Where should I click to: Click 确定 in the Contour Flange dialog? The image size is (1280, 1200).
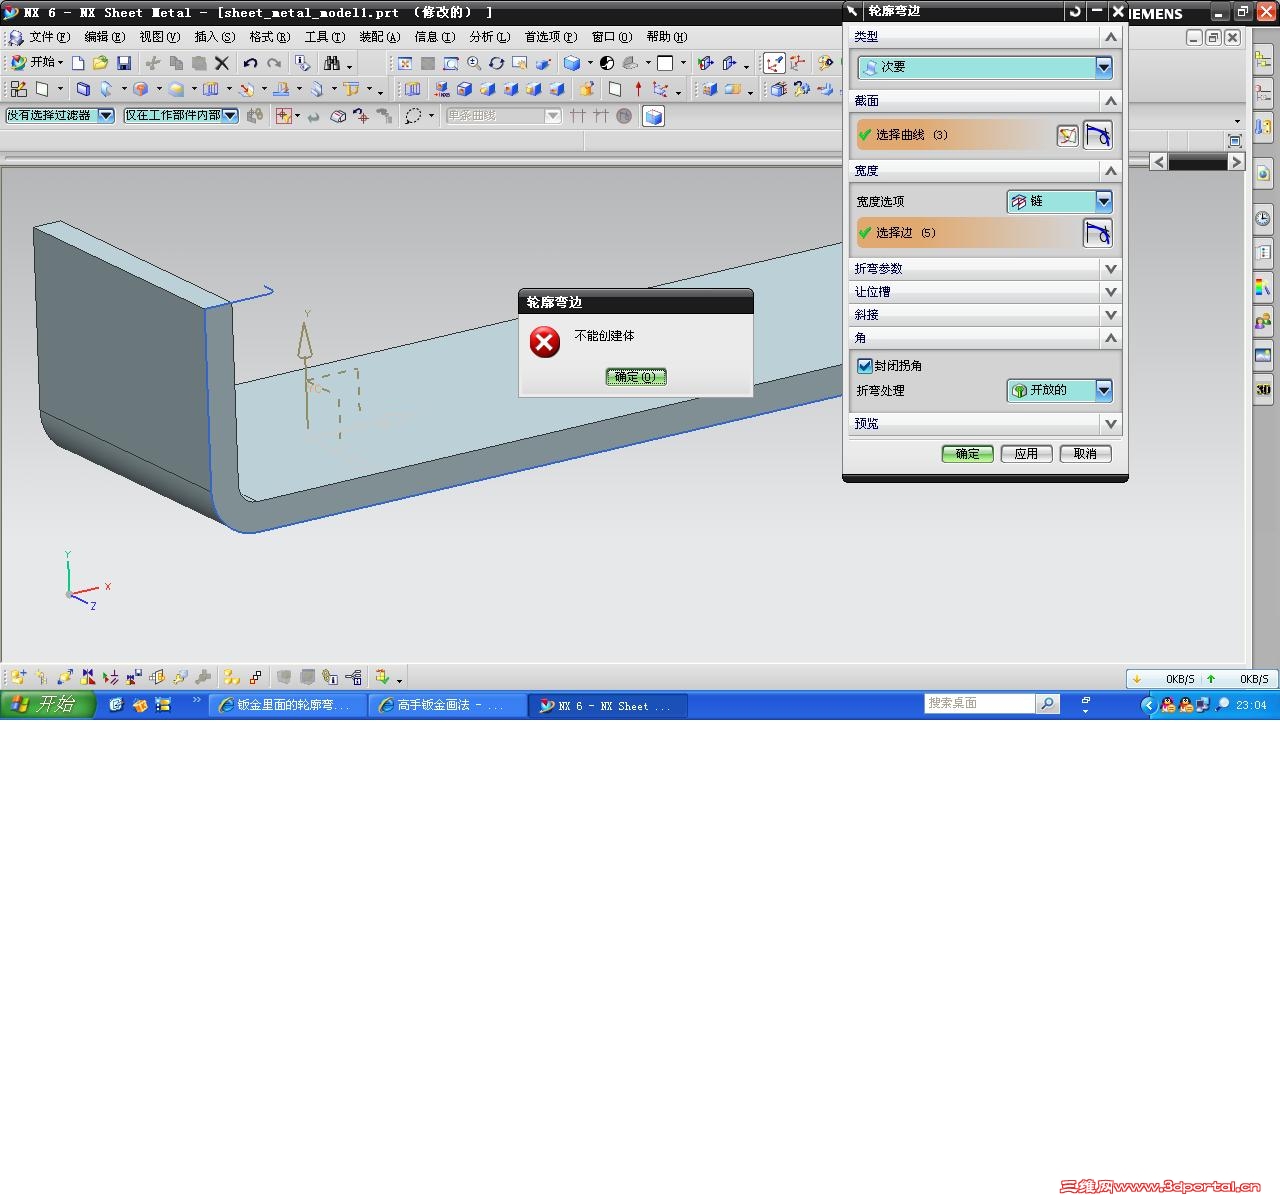tap(968, 454)
